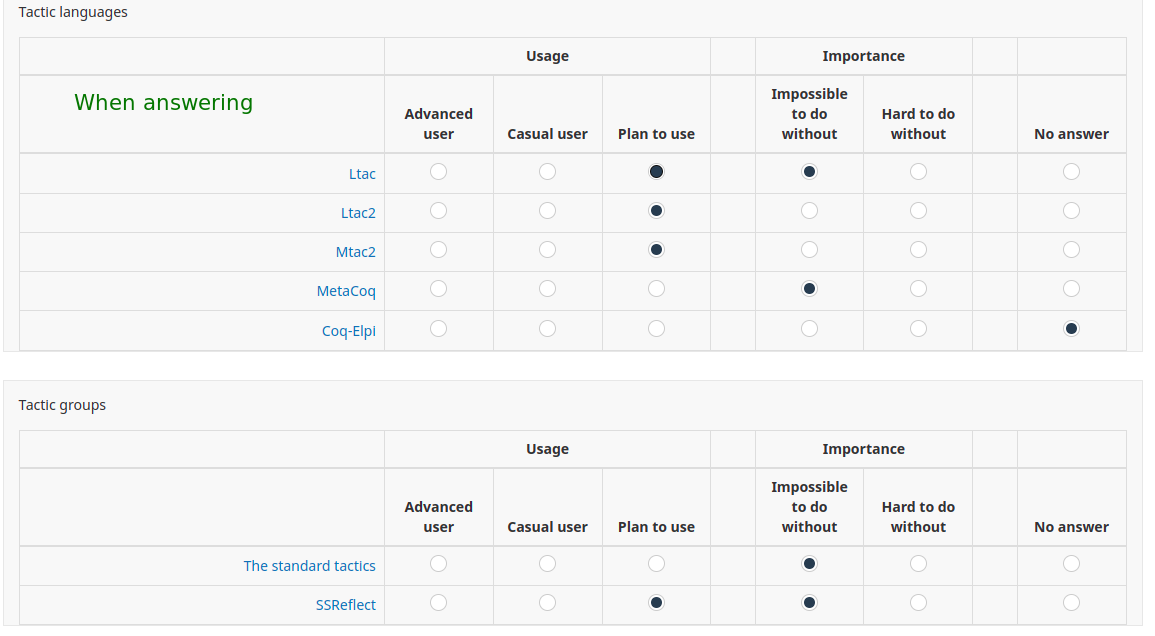Set Coq-Elpi to Casual user
Viewport: 1155px width, 636px height.
point(547,328)
